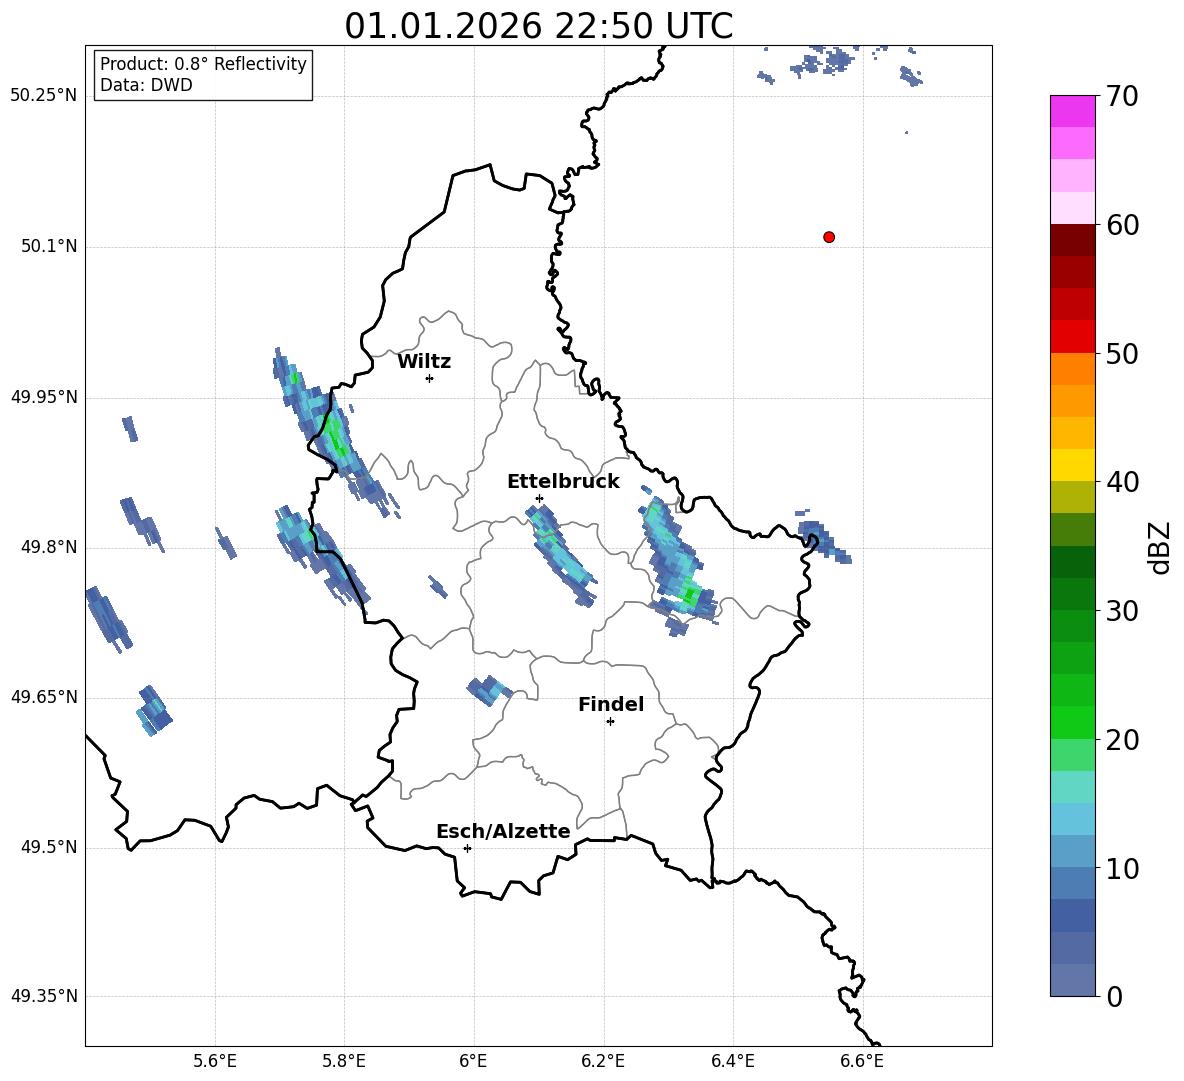
Task: Click the 5.8°E longitude label
Action: tap(344, 1061)
